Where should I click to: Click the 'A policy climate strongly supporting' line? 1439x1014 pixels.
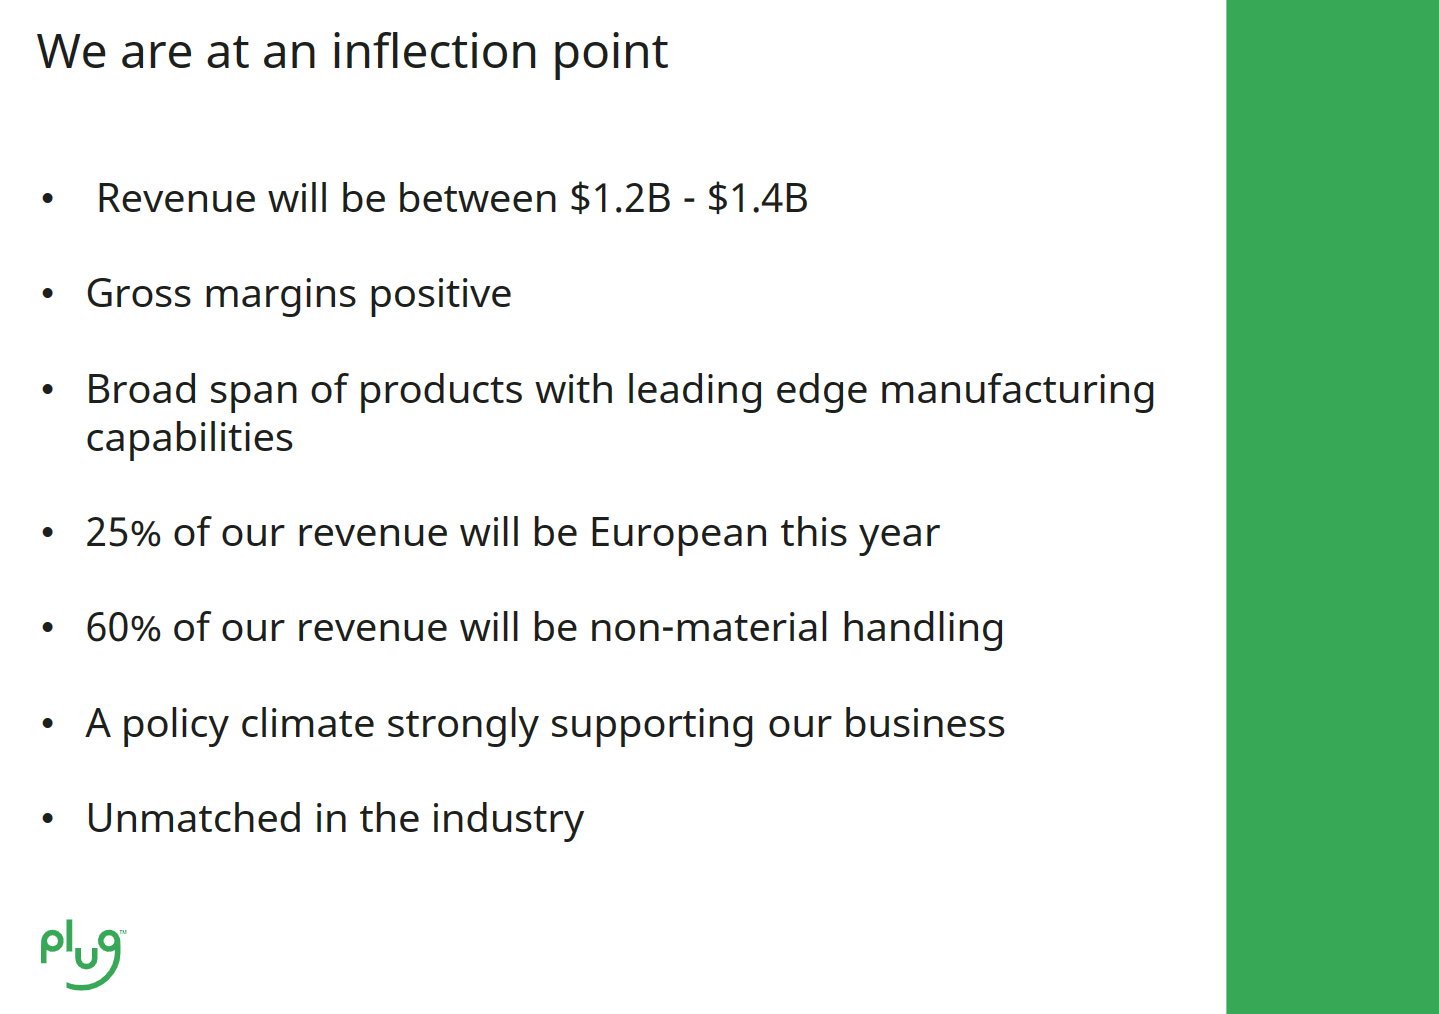(x=545, y=724)
